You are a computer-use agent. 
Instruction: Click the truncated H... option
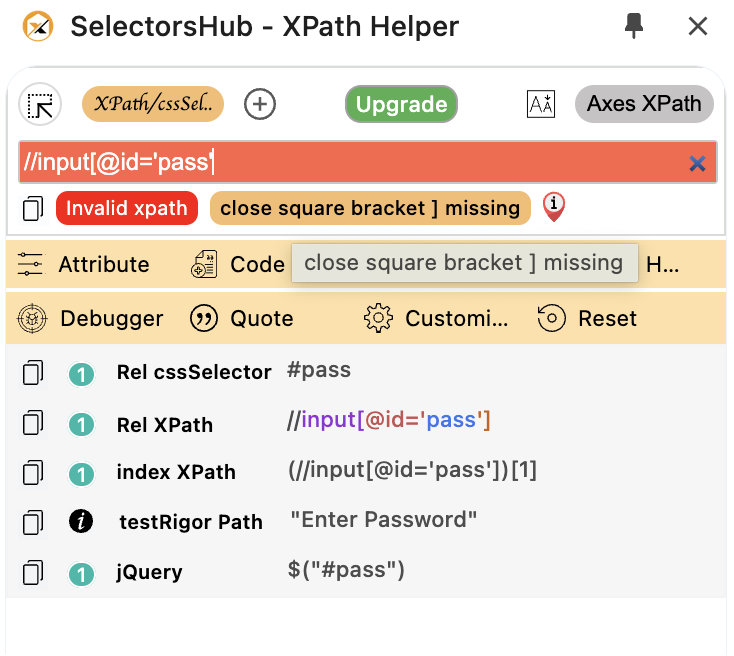(x=662, y=265)
